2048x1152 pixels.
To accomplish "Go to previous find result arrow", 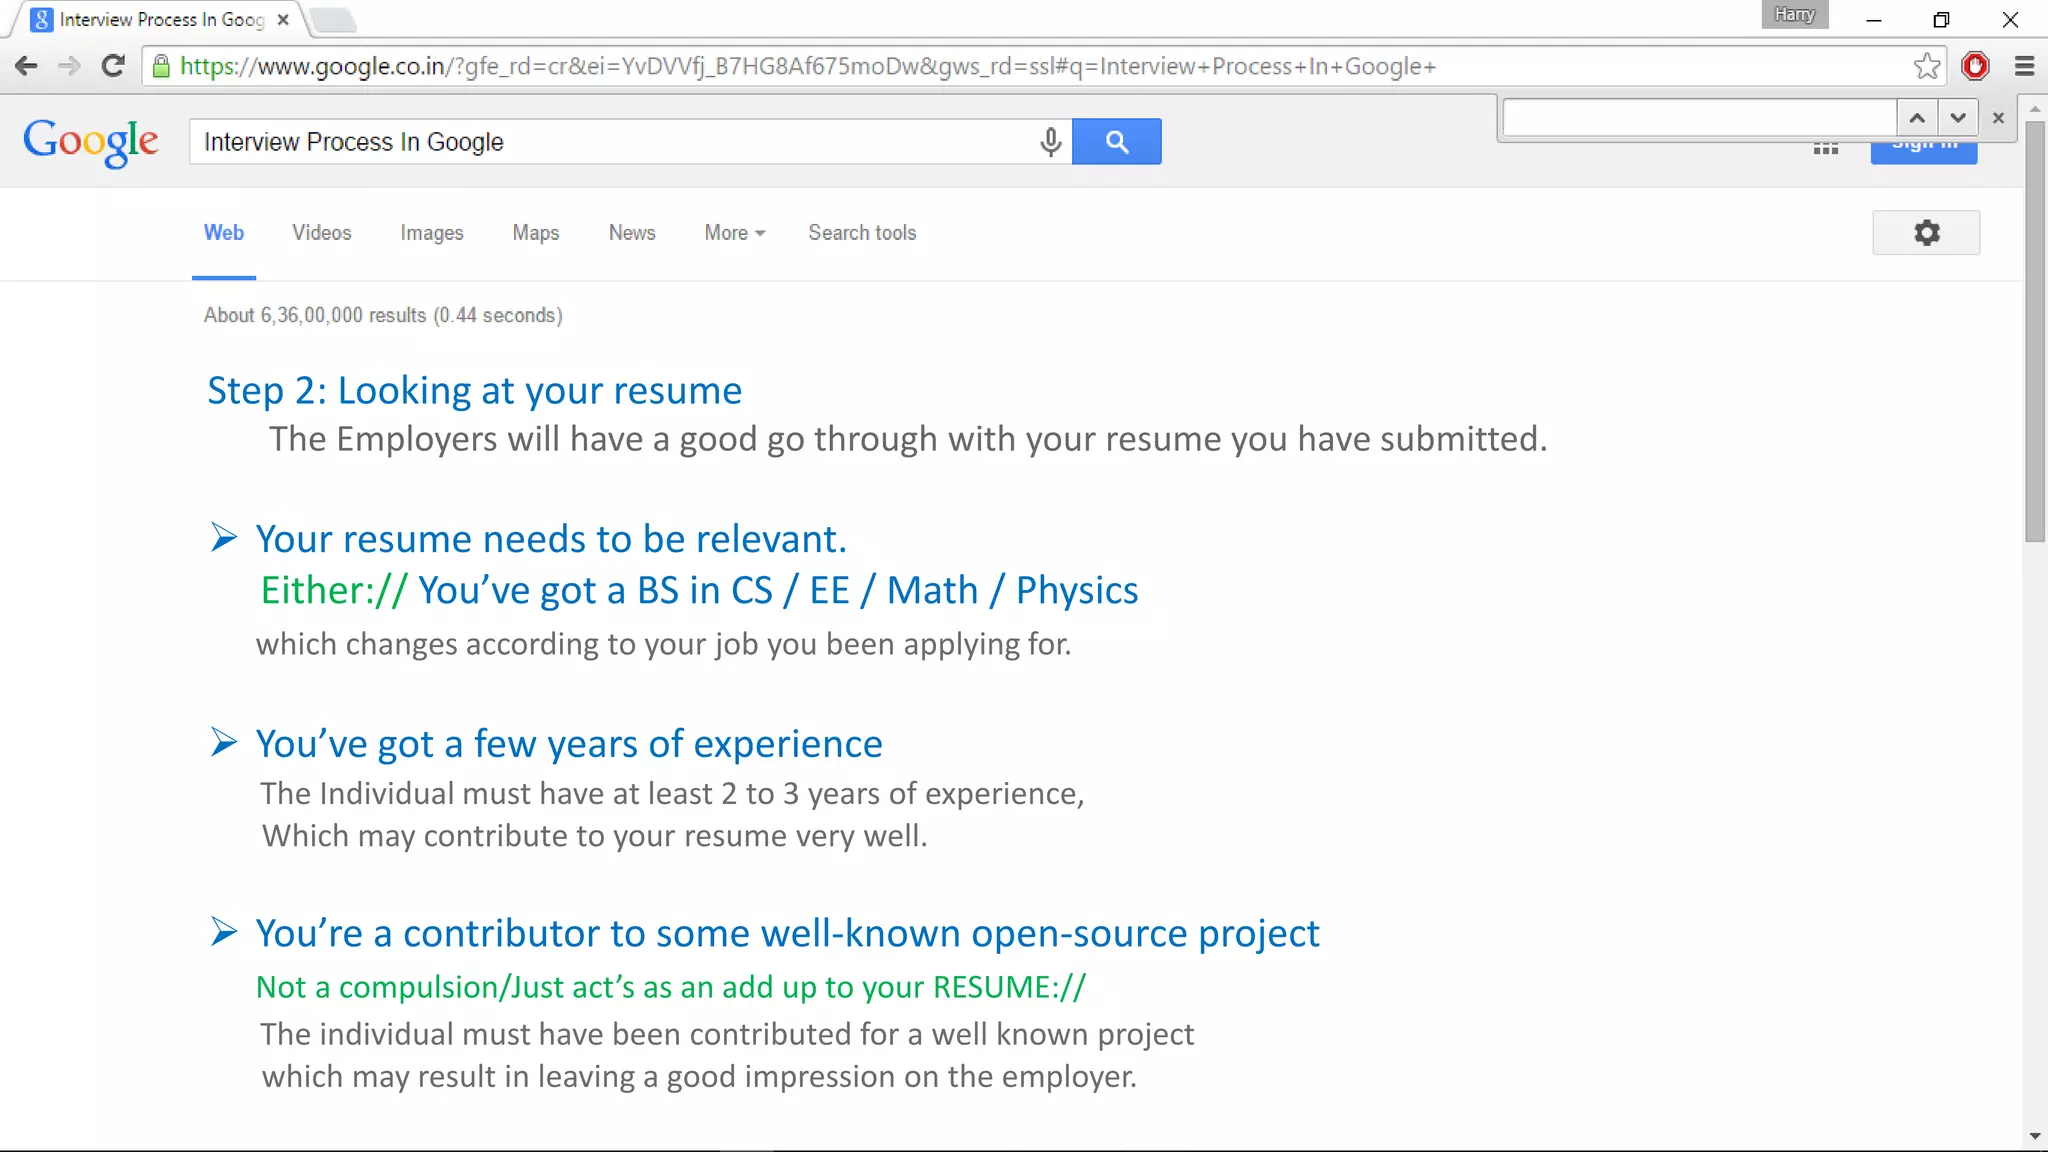I will (x=1917, y=118).
